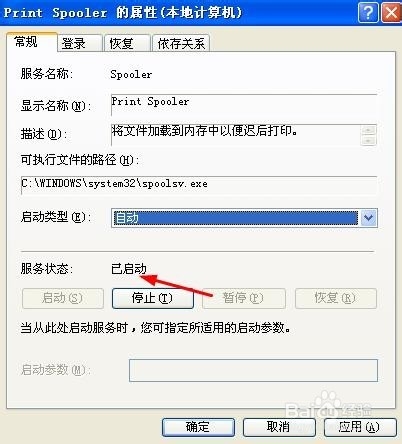Select the 常规 tab

click(x=32, y=42)
